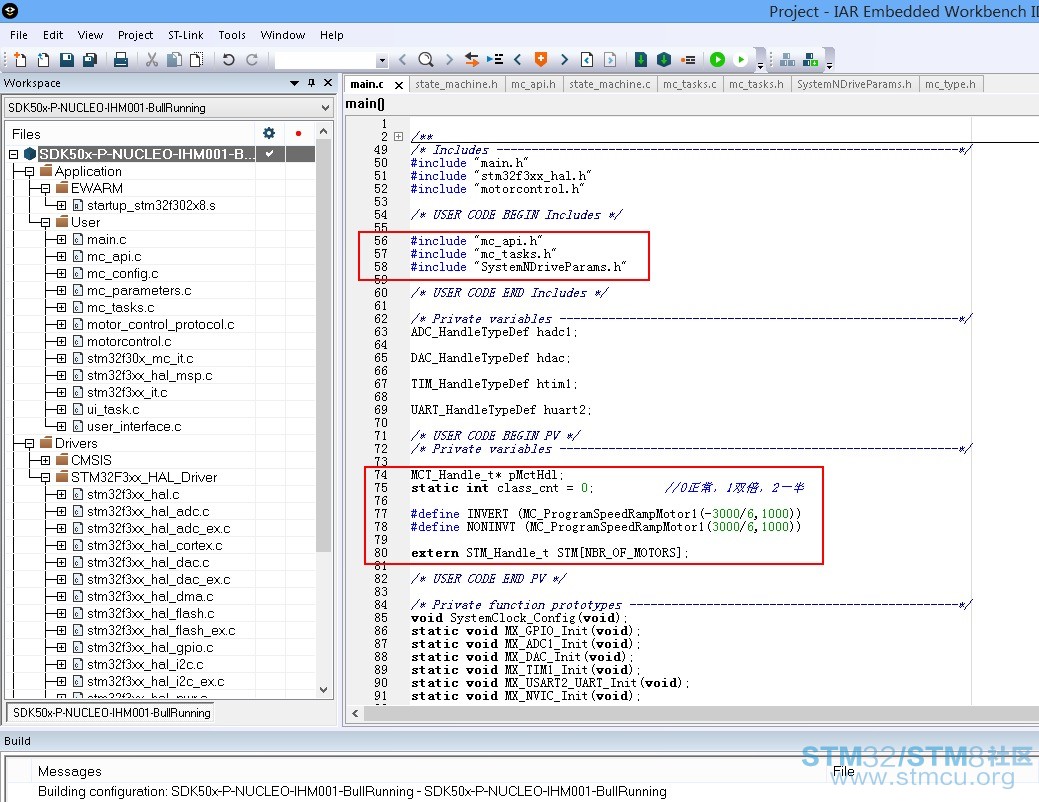Click the Go To line icon
The image size is (1039, 802).
[x=494, y=60]
